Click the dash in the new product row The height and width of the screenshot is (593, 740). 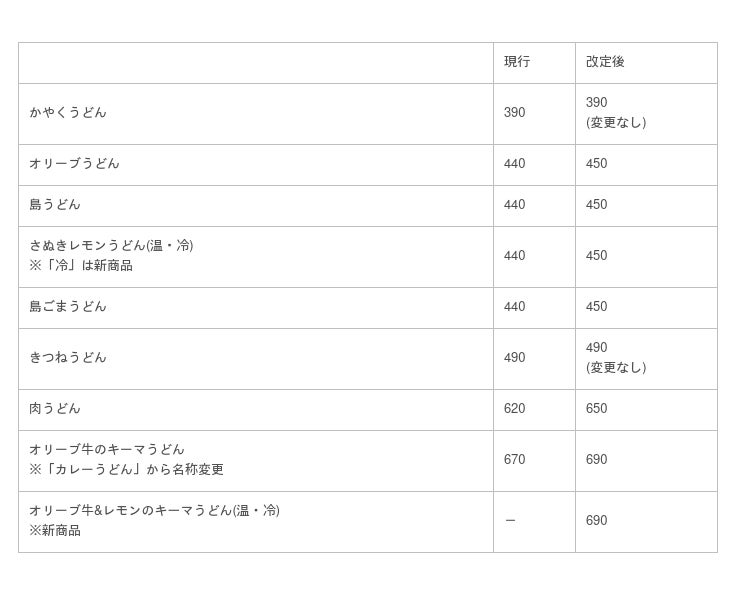[x=510, y=521]
